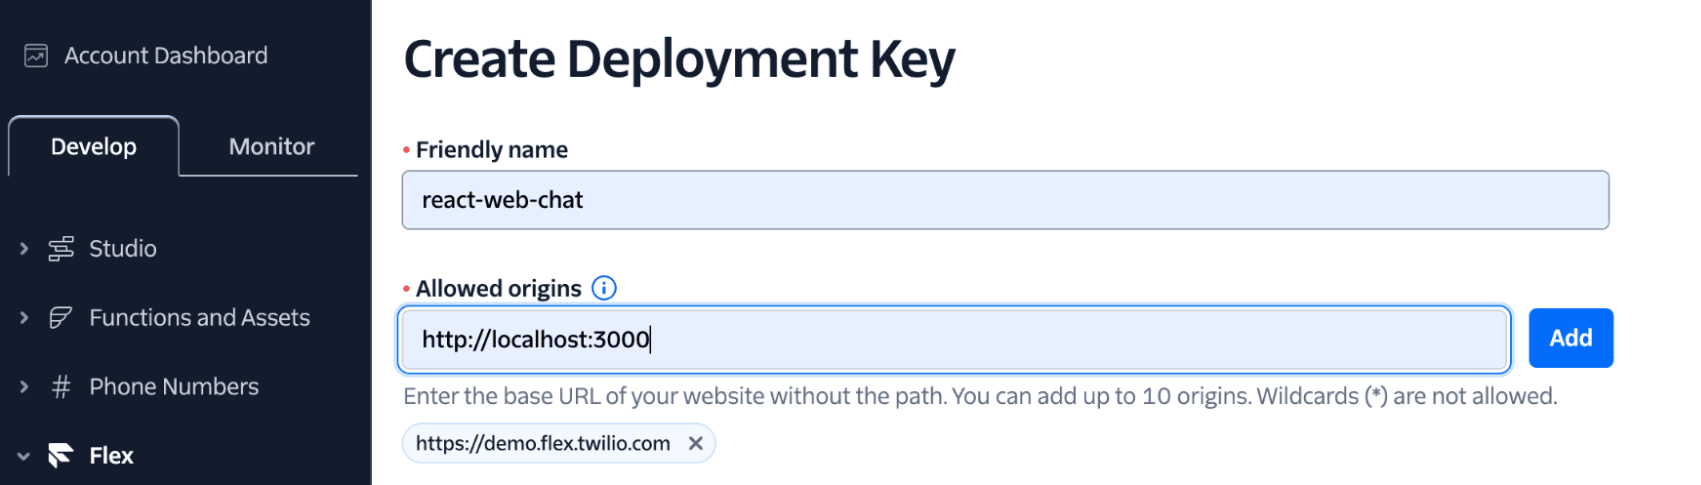1701x485 pixels.
Task: Click the Flex logo icon
Action: click(x=61, y=456)
